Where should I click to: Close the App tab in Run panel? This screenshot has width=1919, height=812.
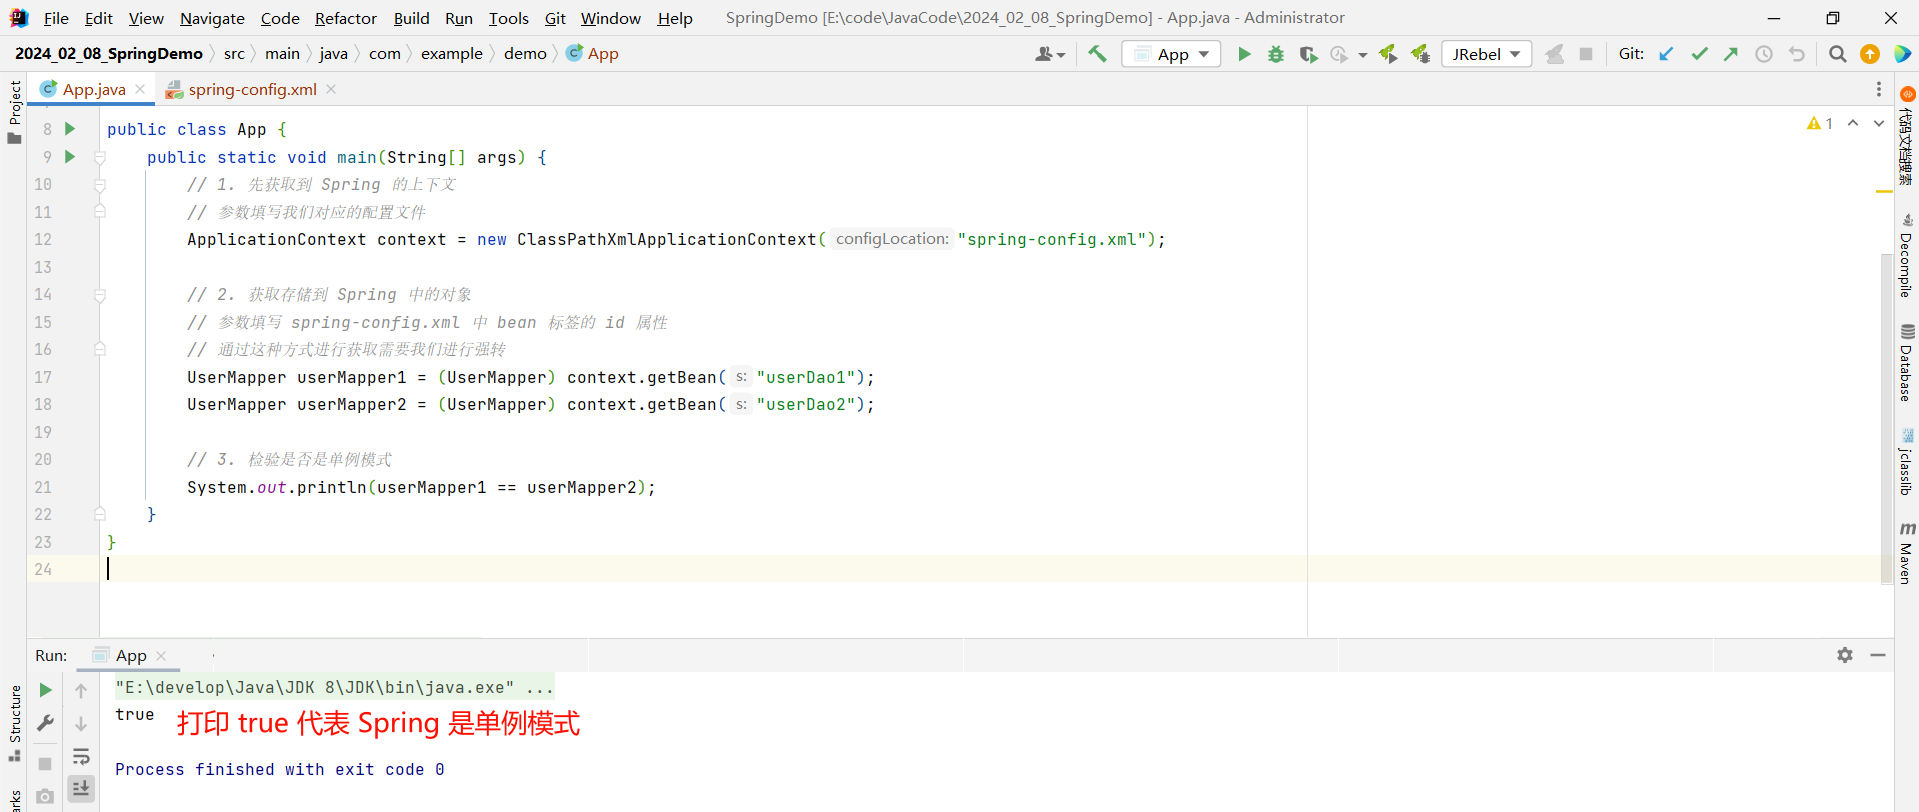pyautogui.click(x=161, y=656)
